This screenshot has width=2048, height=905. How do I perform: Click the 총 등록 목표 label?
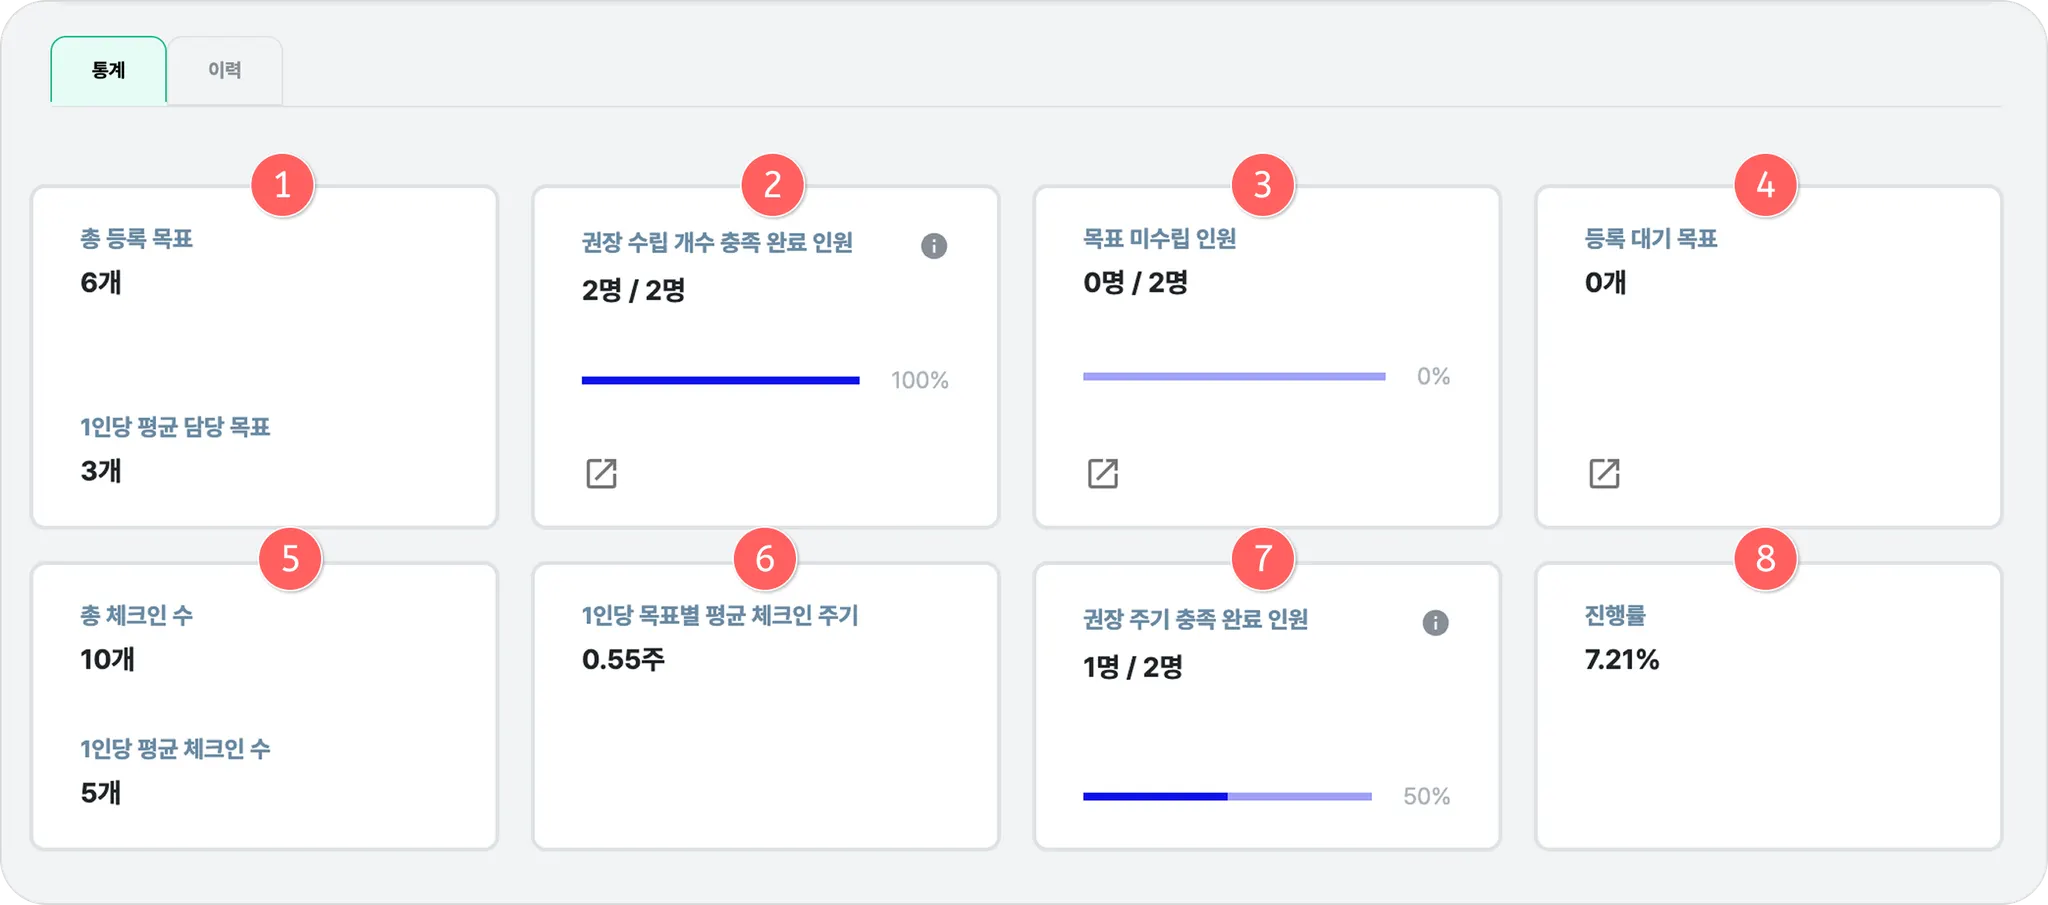click(137, 239)
